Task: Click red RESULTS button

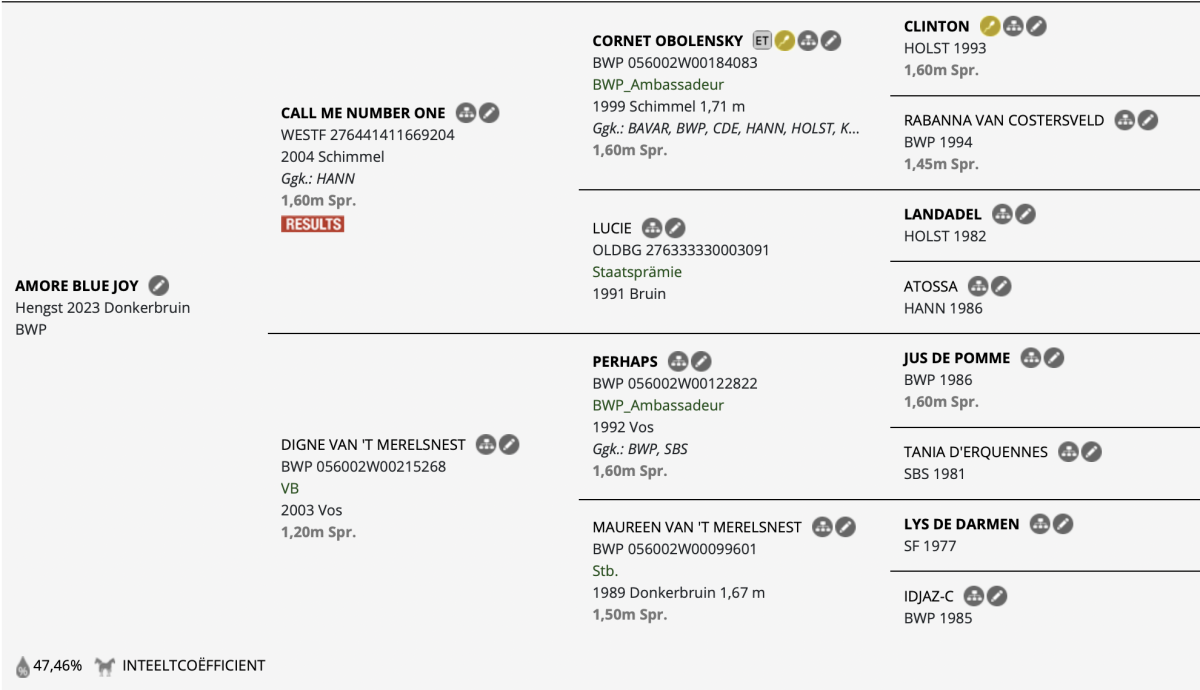Action: tap(312, 224)
